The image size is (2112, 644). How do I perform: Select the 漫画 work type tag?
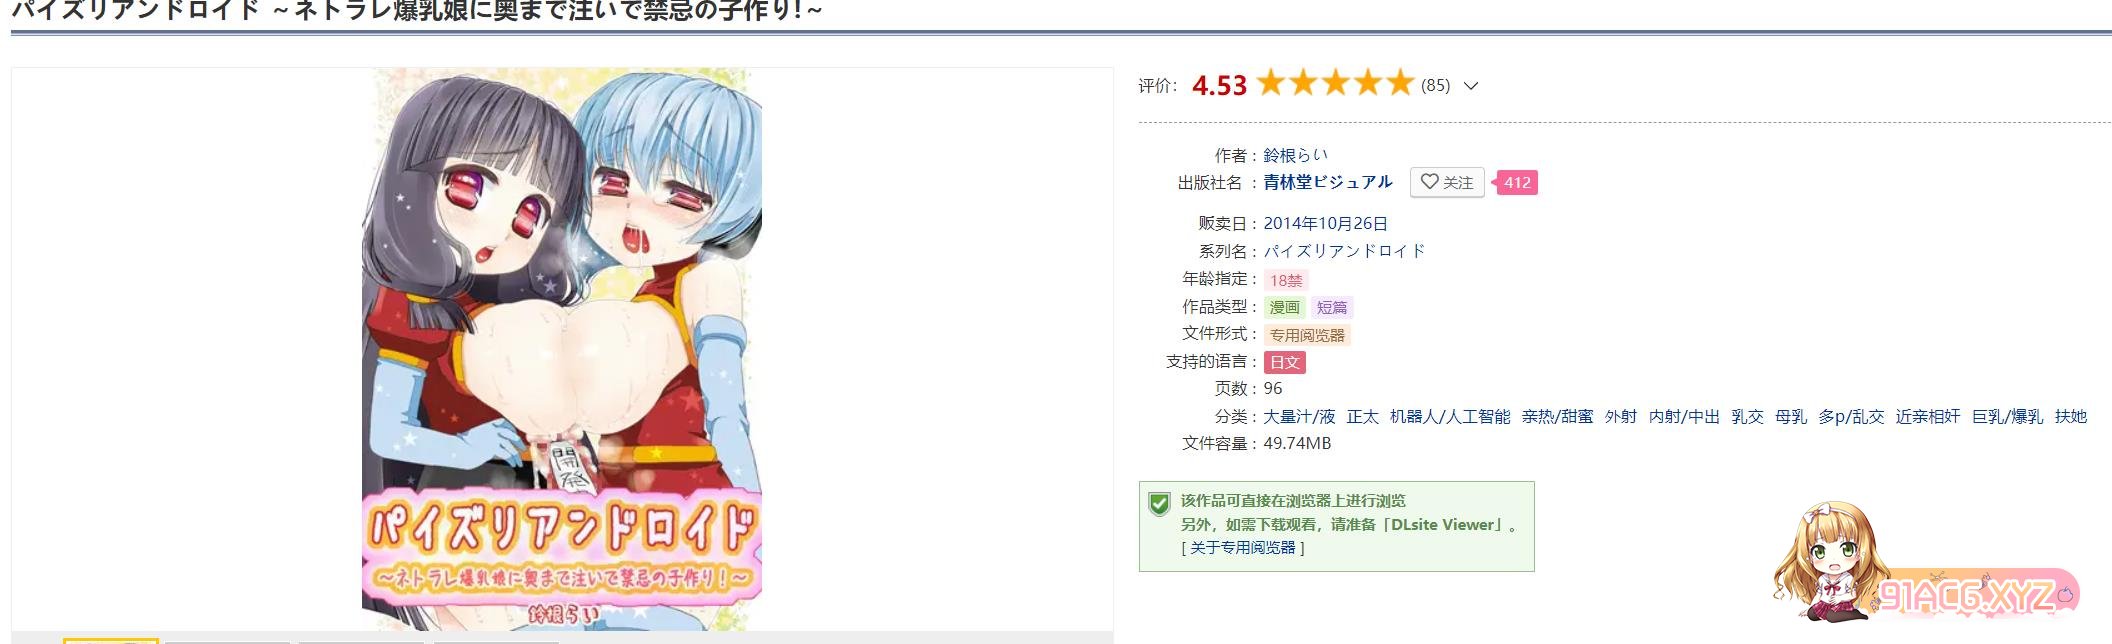[1284, 307]
